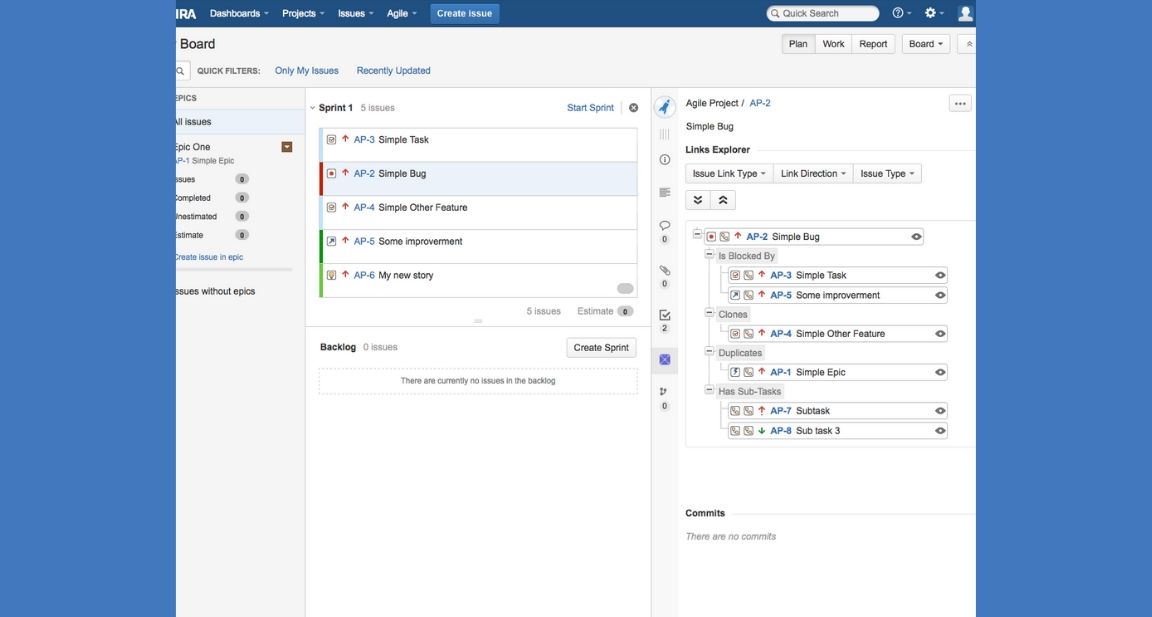Click the expand all double-chevron button
The width and height of the screenshot is (1152, 617).
coord(698,200)
